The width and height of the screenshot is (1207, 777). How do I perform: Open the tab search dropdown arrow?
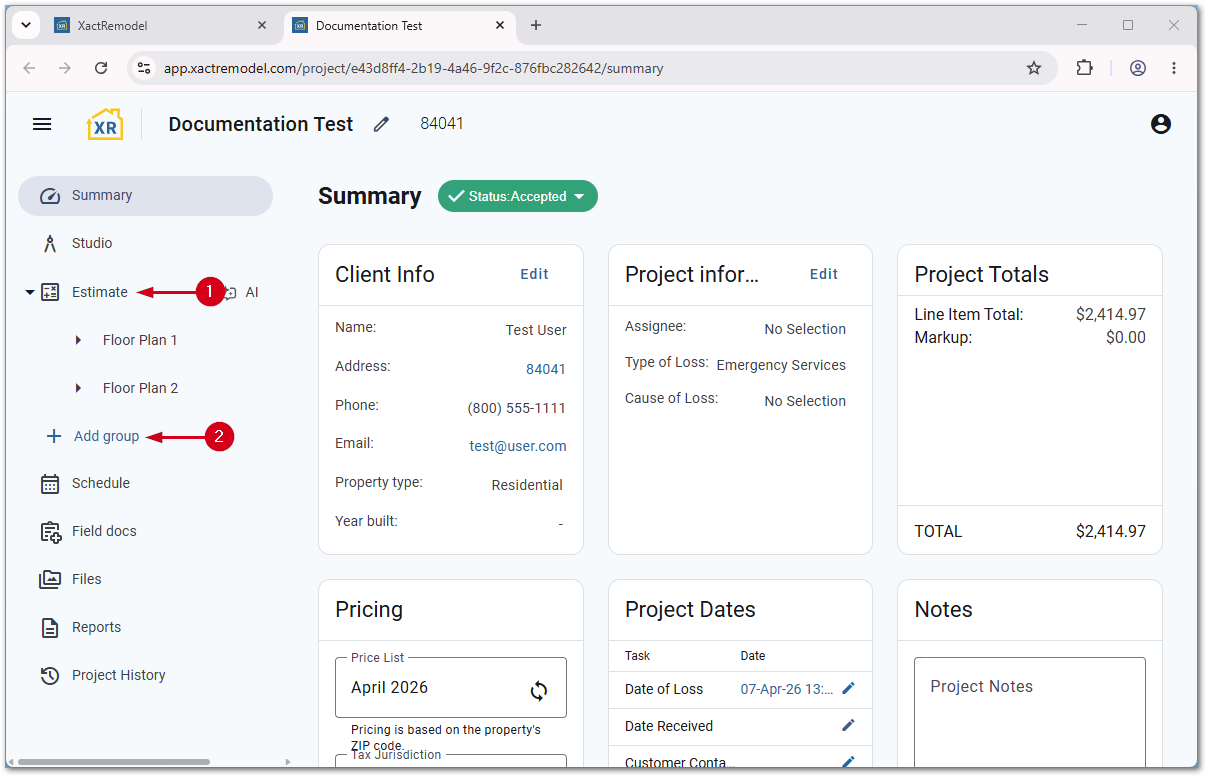coord(25,26)
